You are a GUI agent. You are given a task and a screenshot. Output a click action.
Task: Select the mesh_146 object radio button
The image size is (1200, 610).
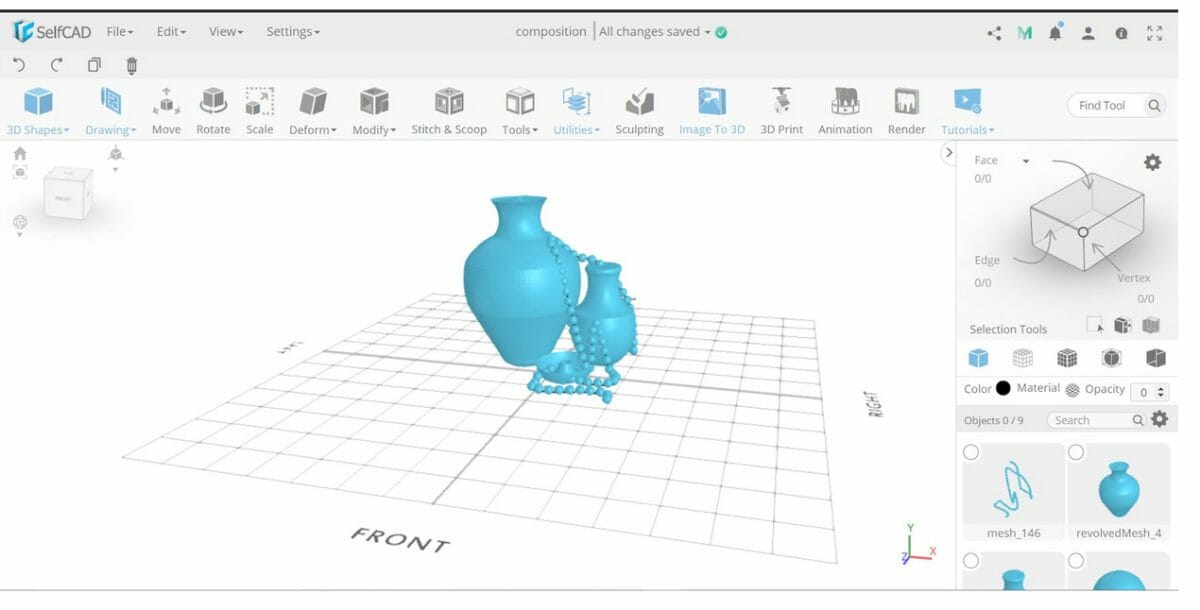click(971, 453)
